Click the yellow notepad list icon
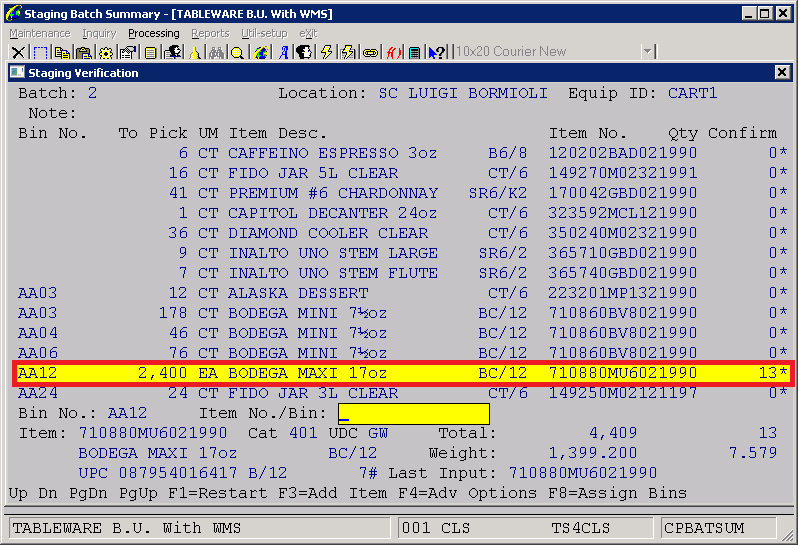The width and height of the screenshot is (798, 545). pyautogui.click(x=150, y=52)
